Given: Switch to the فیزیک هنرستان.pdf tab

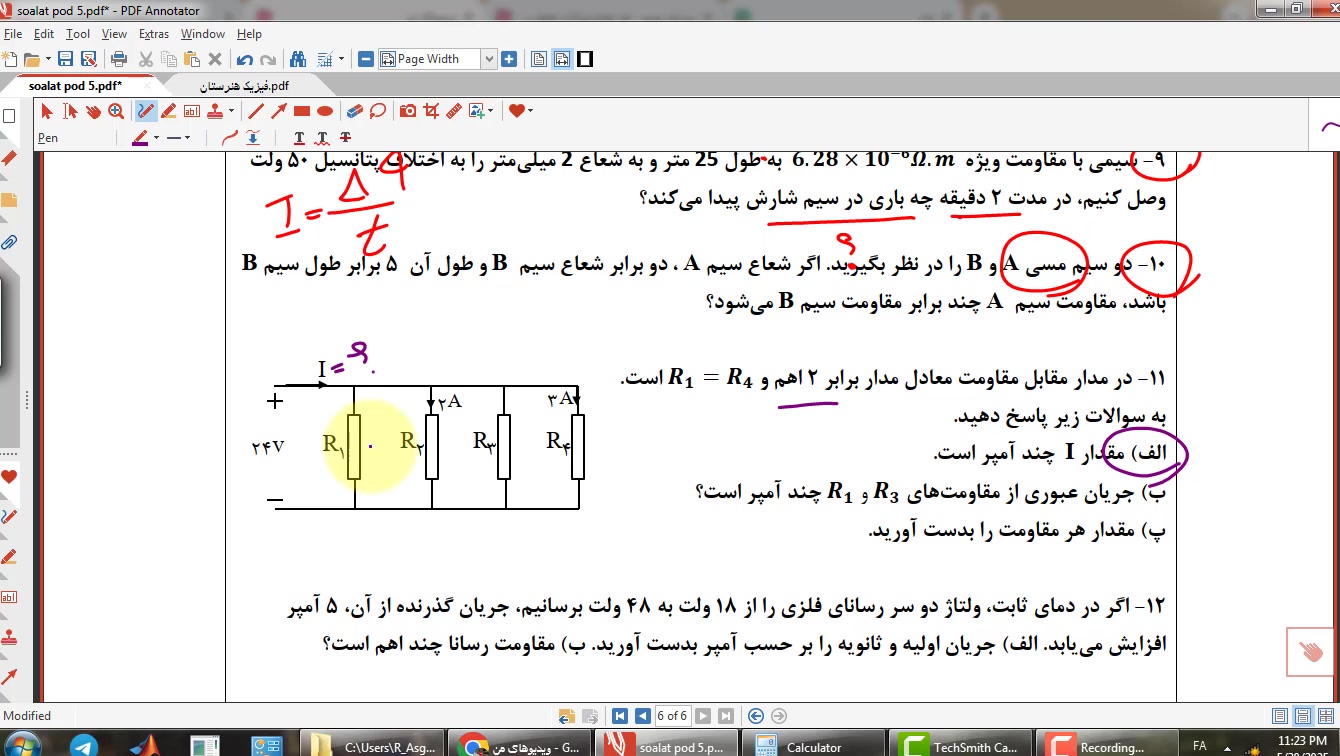Looking at the screenshot, I should coord(244,86).
